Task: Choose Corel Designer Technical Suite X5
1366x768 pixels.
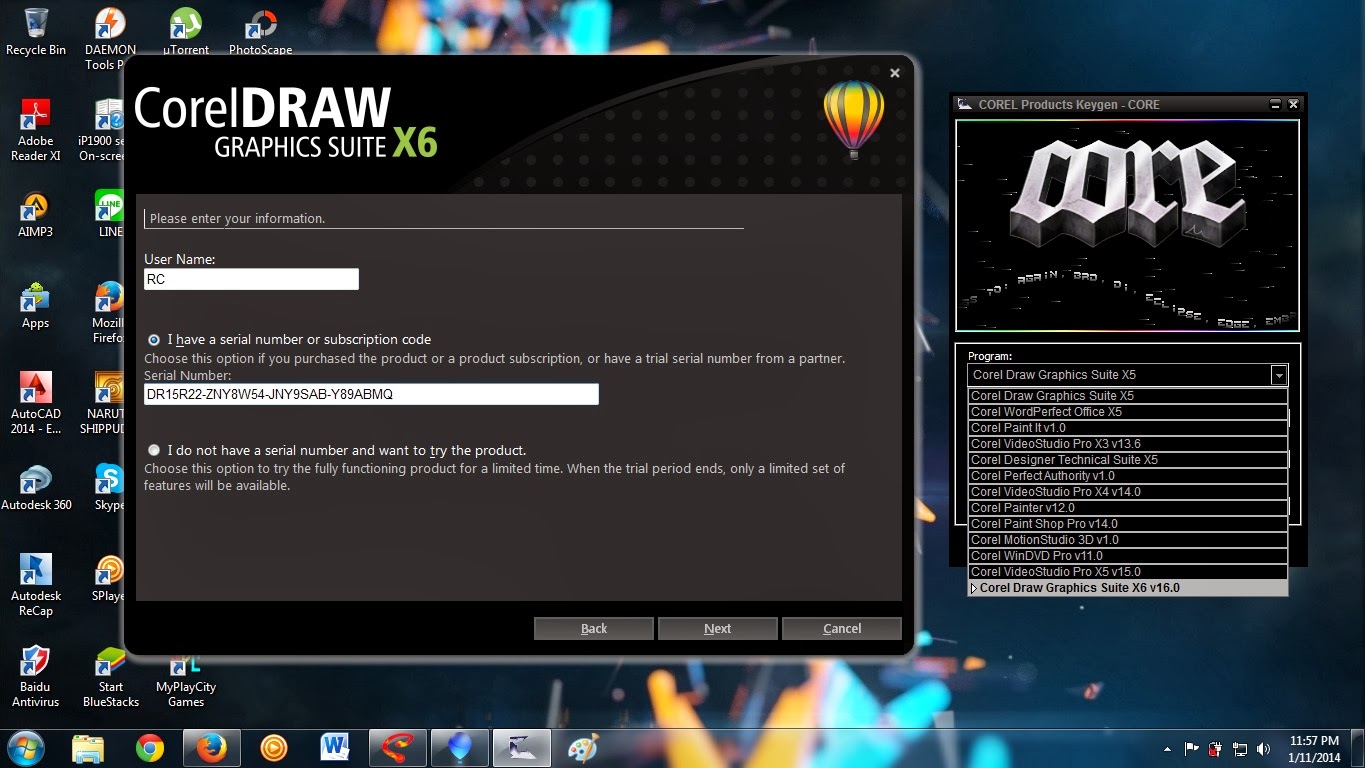Action: (1128, 460)
